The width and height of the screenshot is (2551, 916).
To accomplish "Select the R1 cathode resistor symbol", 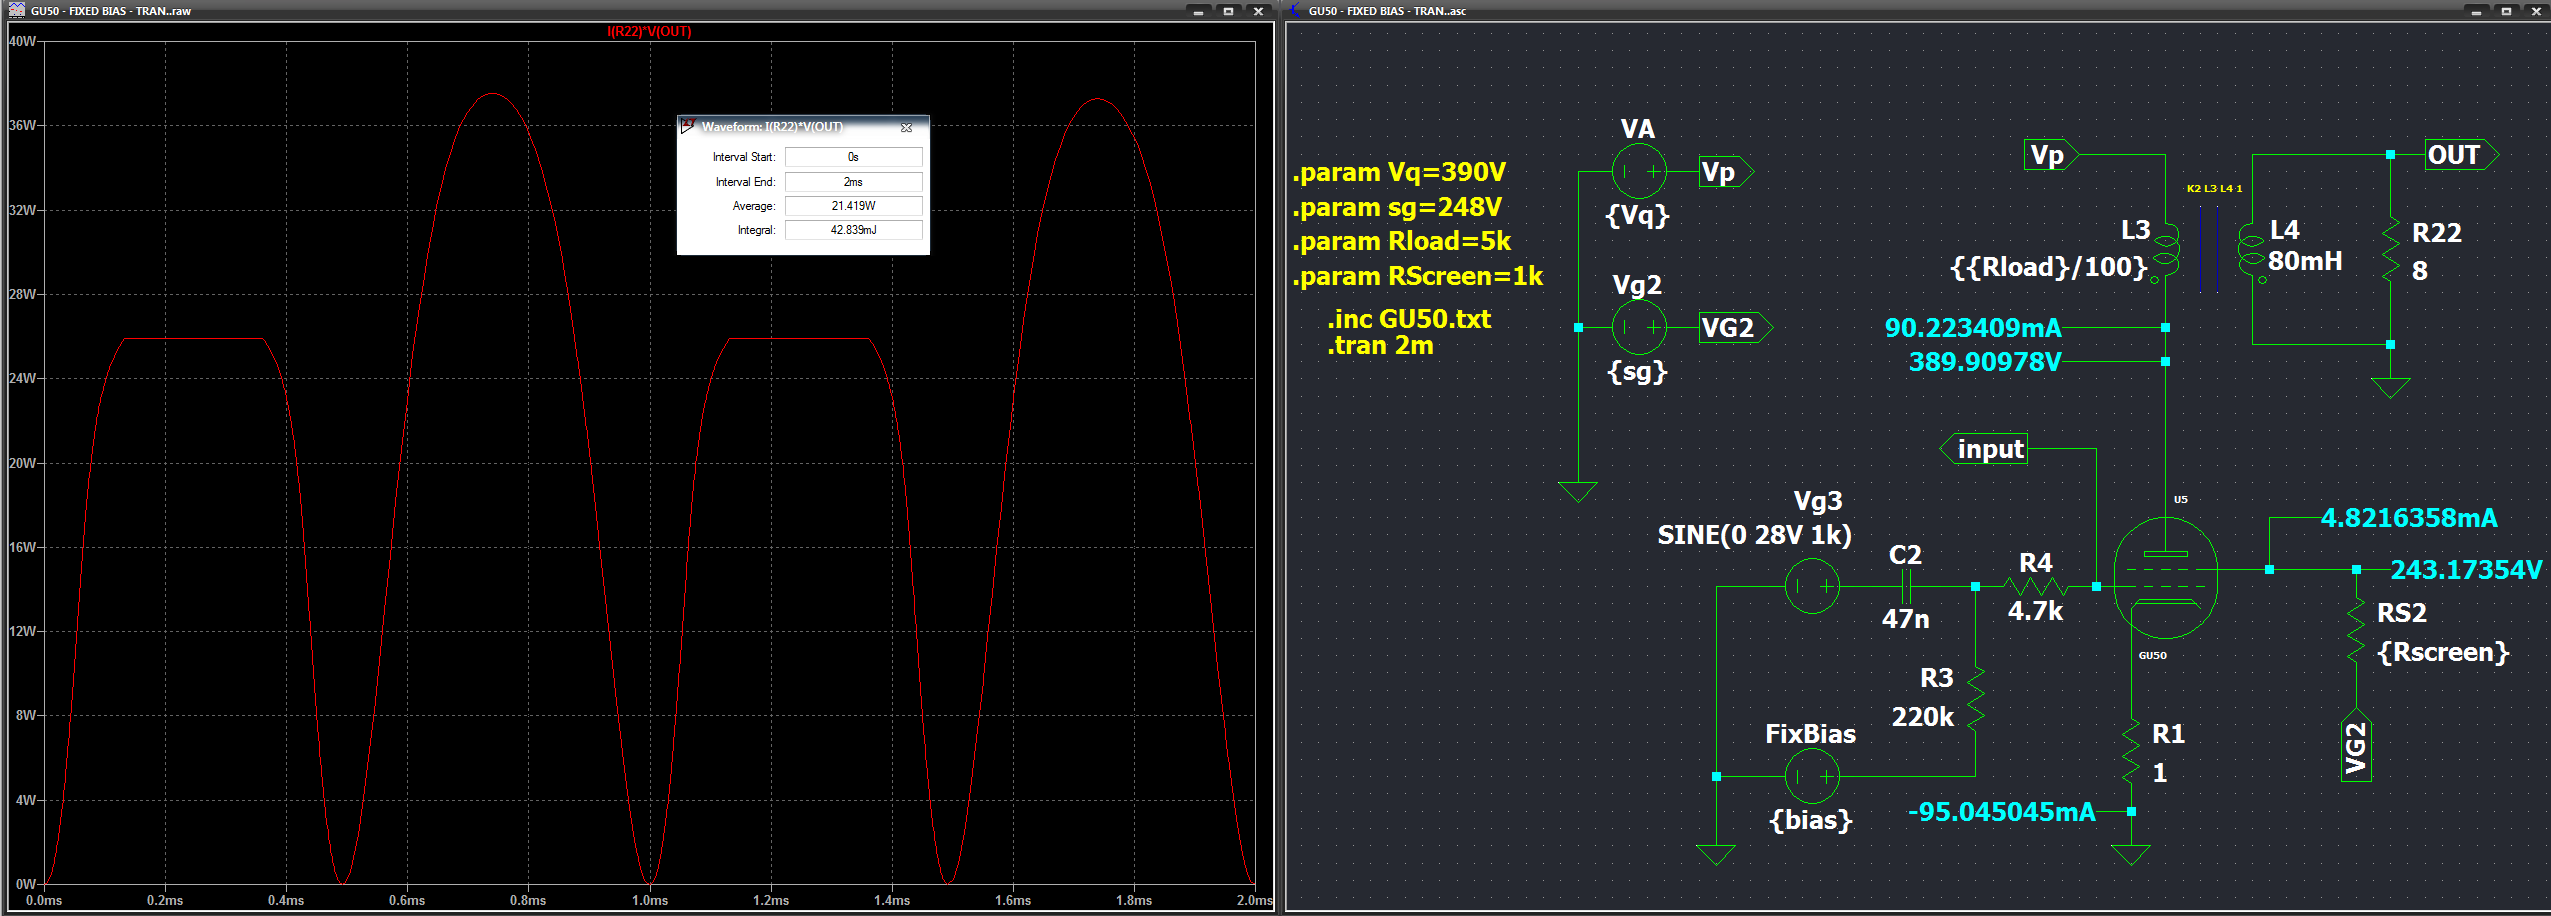I will tap(2131, 753).
